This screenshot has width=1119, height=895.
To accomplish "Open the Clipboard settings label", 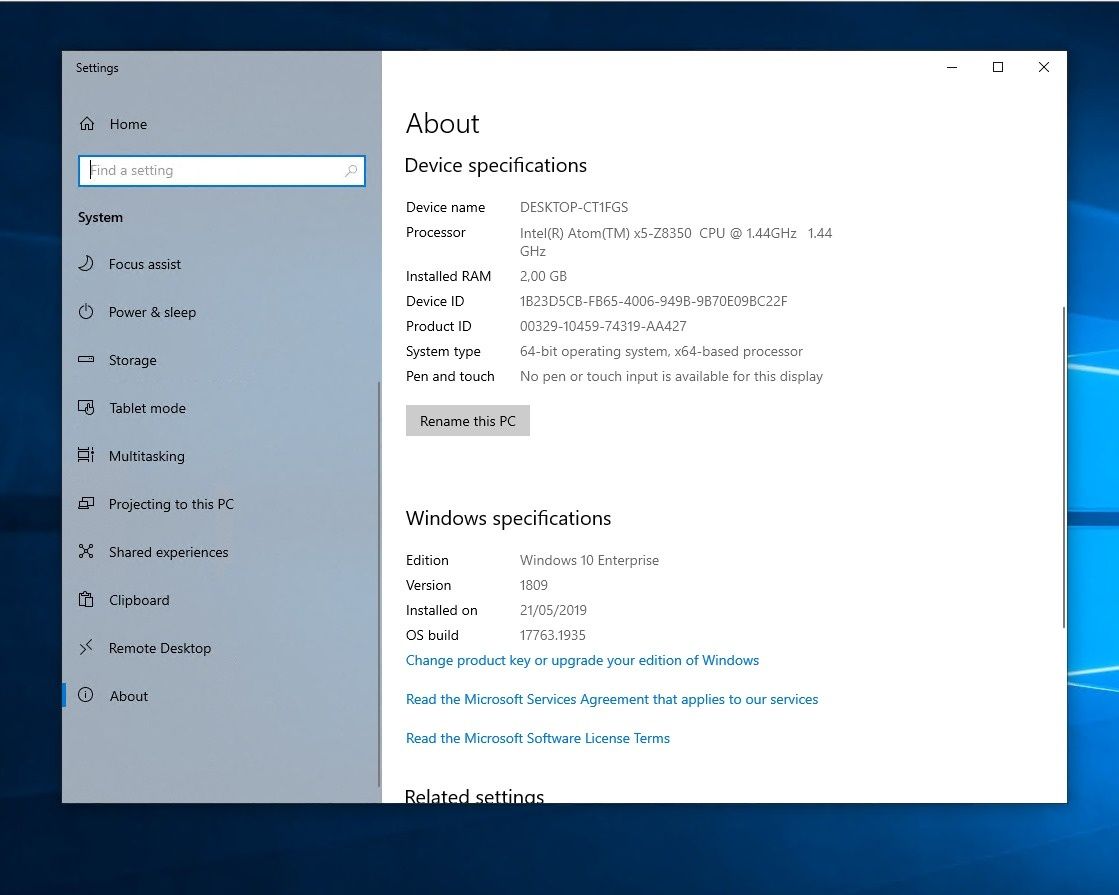I will [139, 600].
